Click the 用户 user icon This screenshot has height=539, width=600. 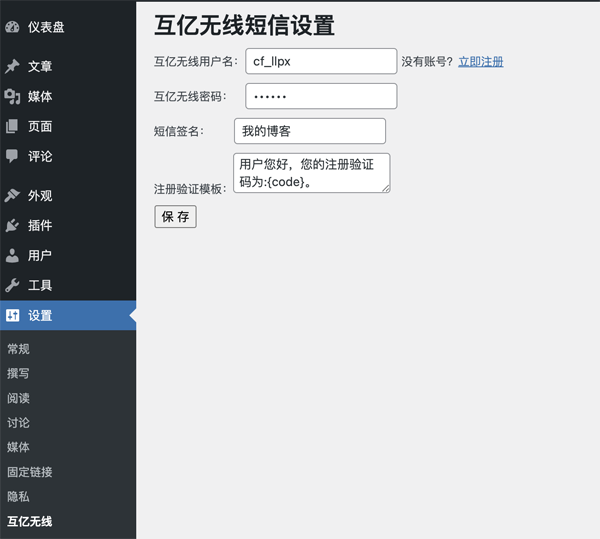(12, 256)
